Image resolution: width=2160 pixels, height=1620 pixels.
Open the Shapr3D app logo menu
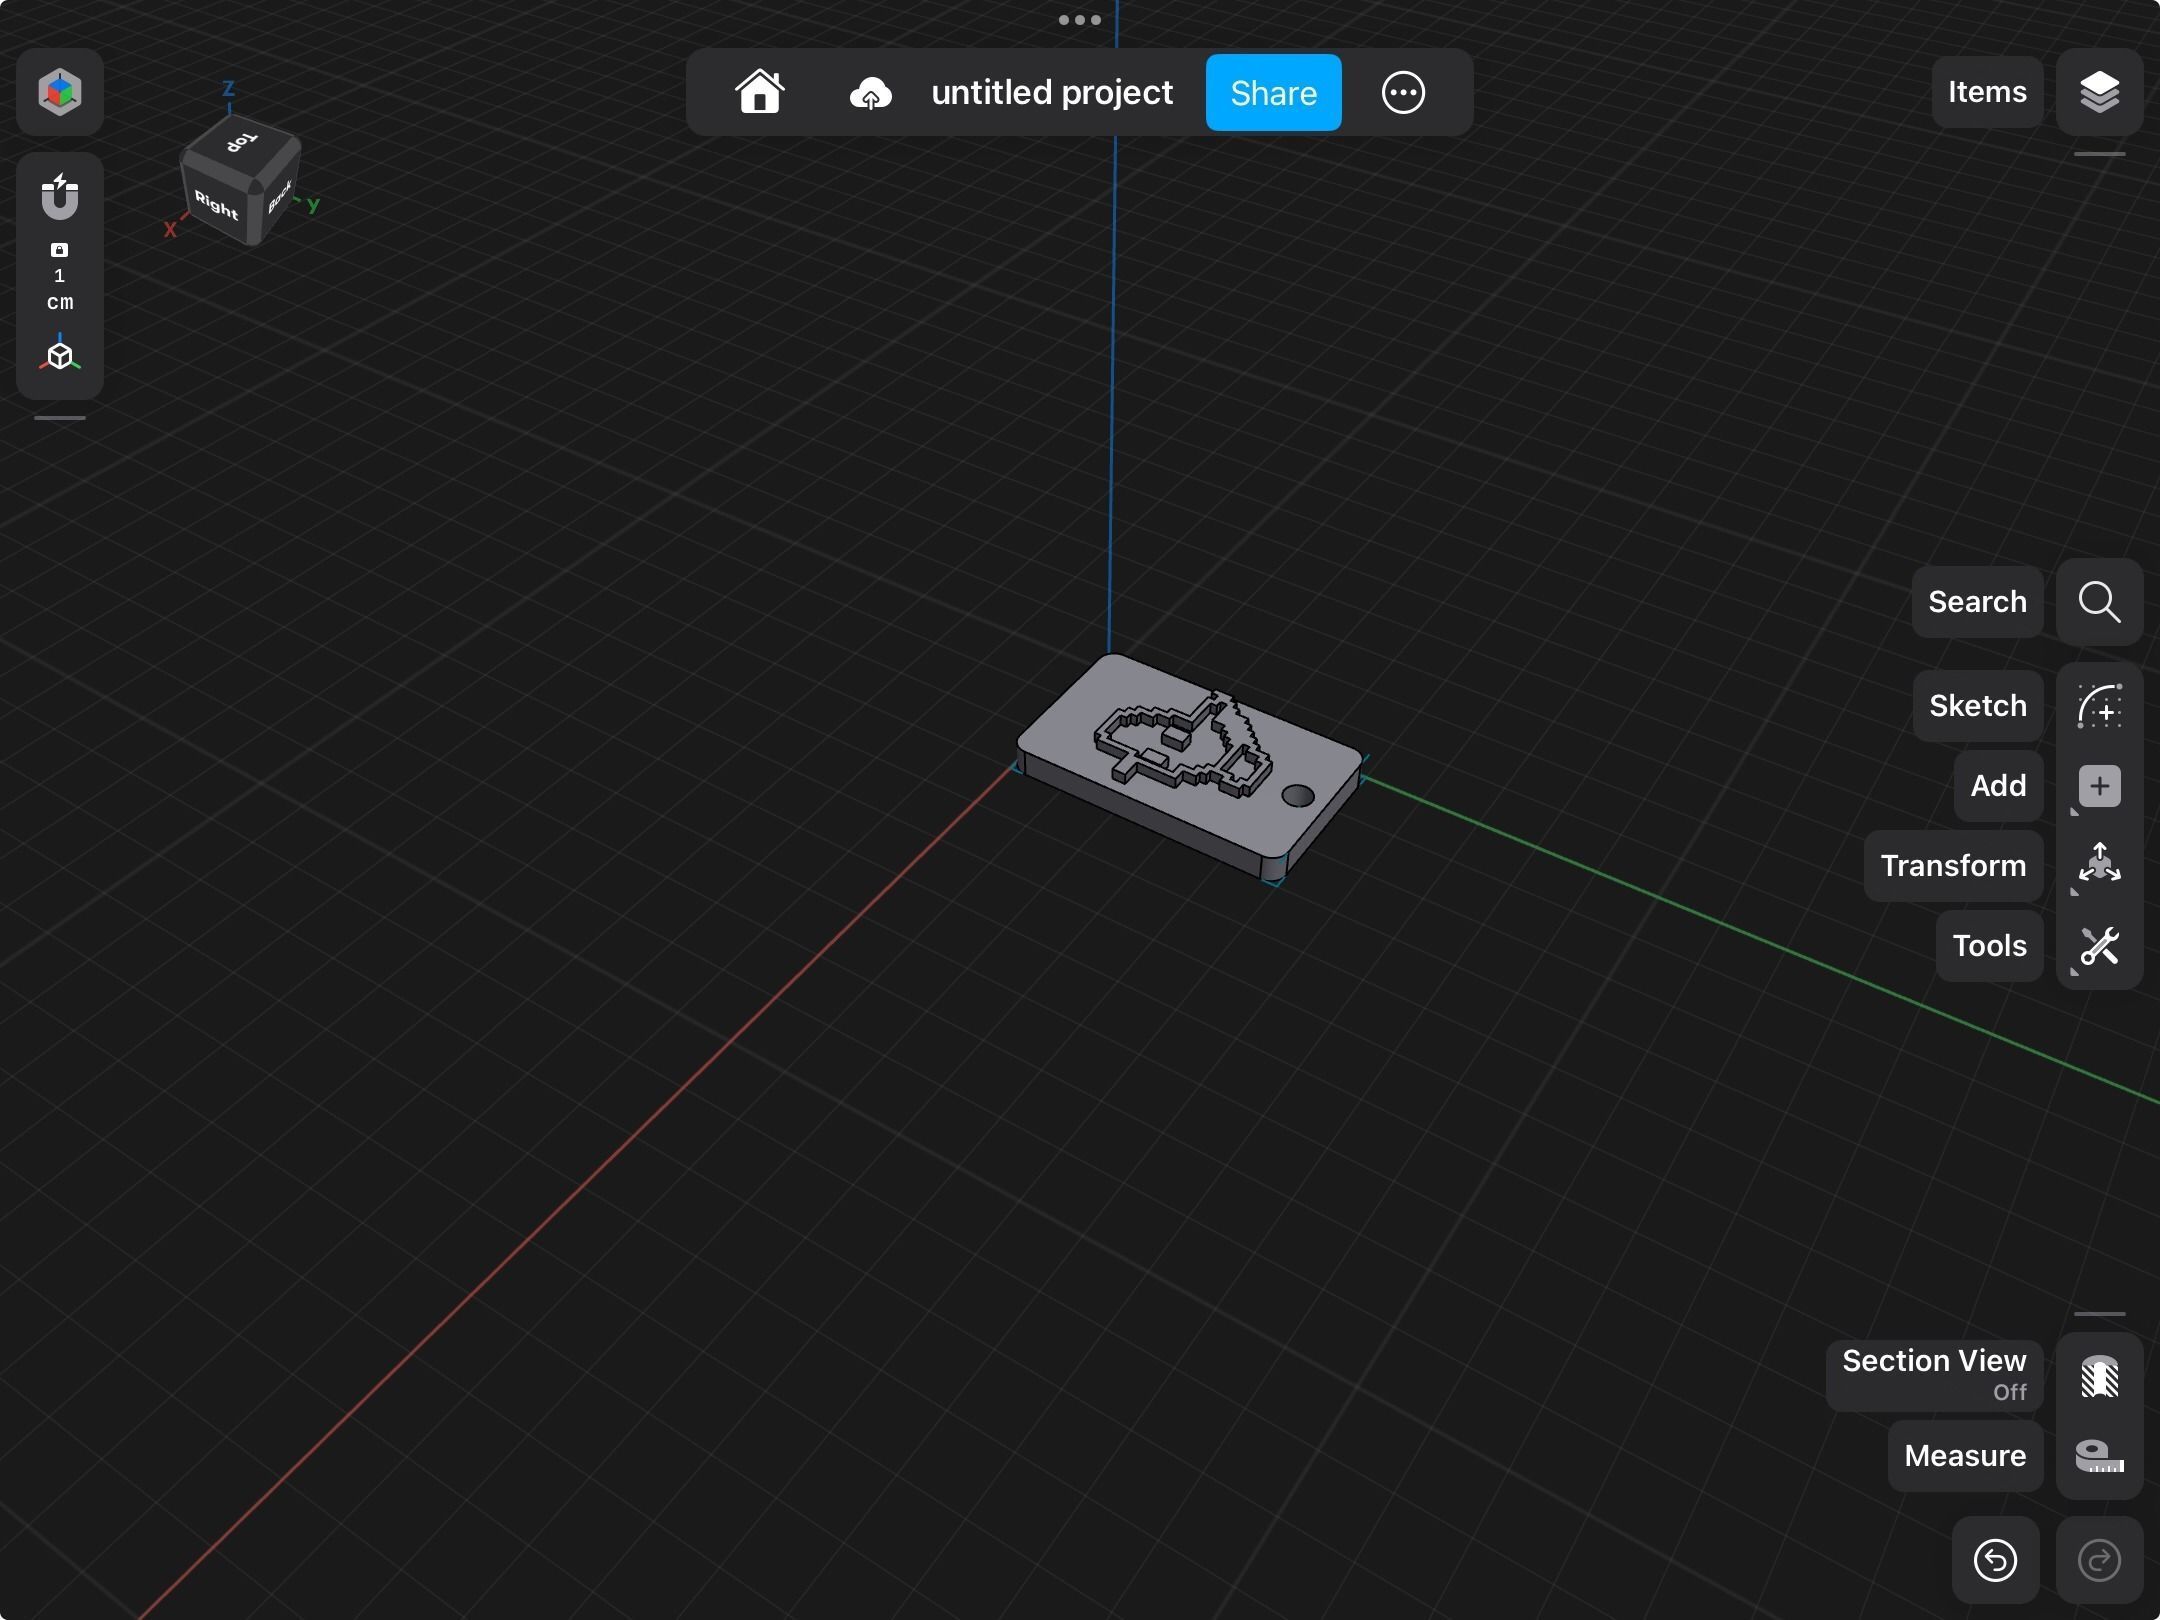(x=60, y=92)
